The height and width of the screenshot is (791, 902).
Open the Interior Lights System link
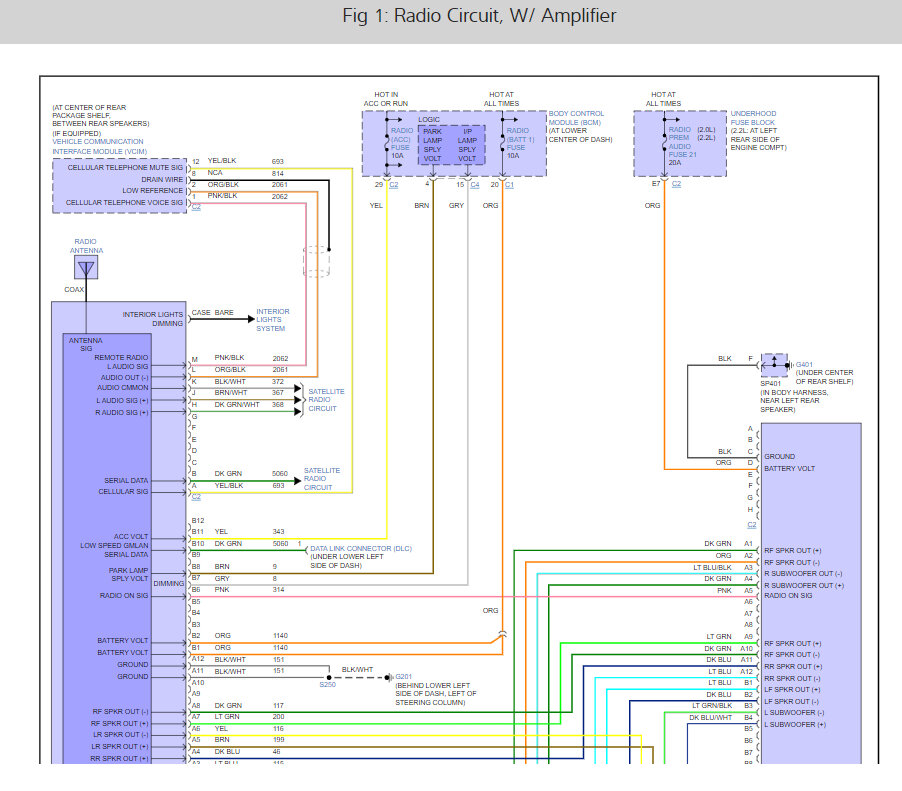point(273,320)
